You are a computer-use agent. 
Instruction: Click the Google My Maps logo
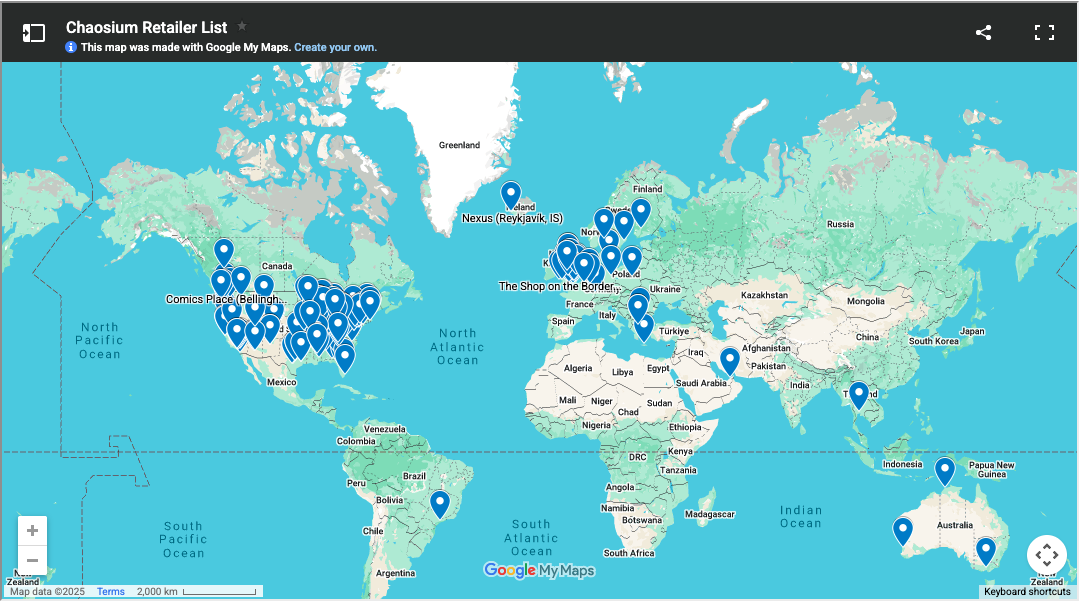(539, 571)
